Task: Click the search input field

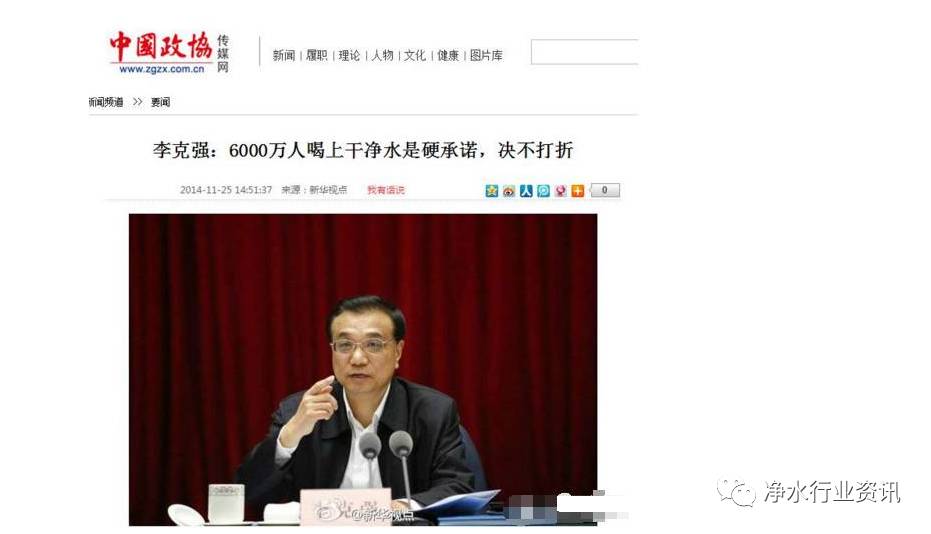Action: tap(585, 52)
